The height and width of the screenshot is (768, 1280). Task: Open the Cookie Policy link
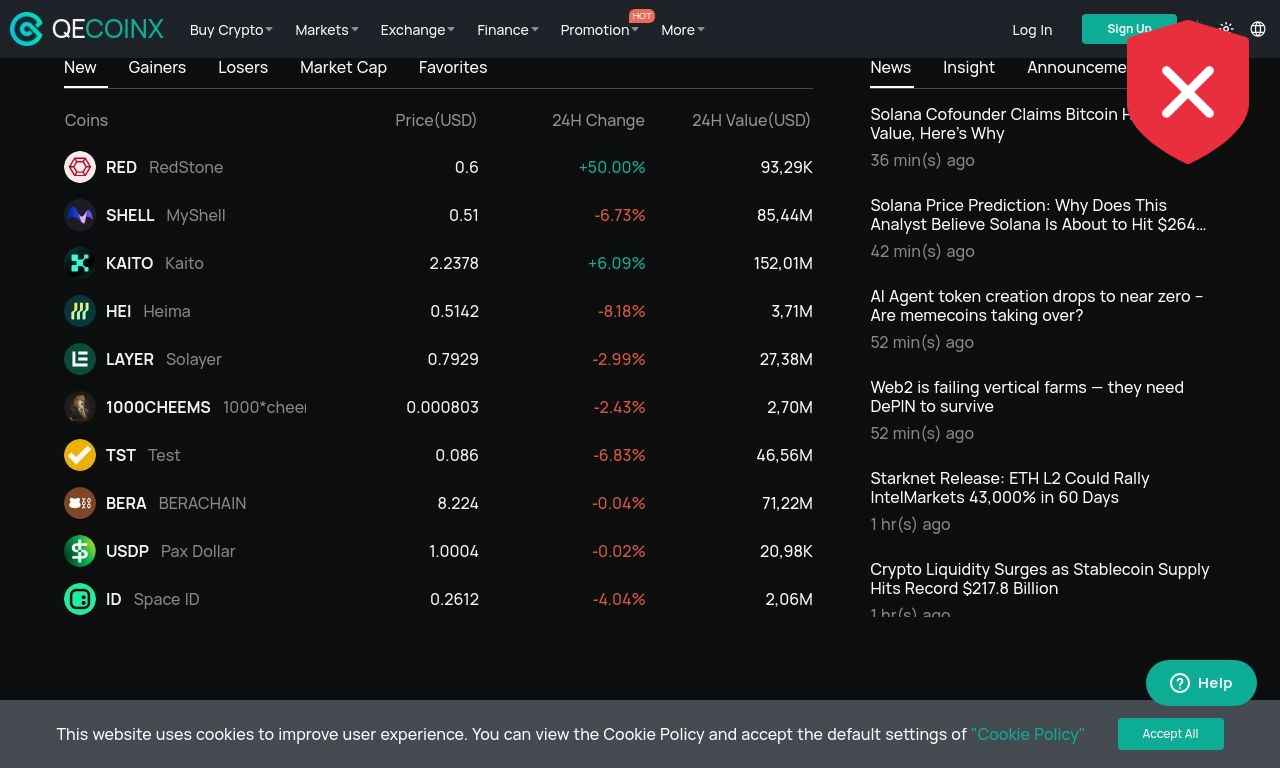coord(1028,734)
